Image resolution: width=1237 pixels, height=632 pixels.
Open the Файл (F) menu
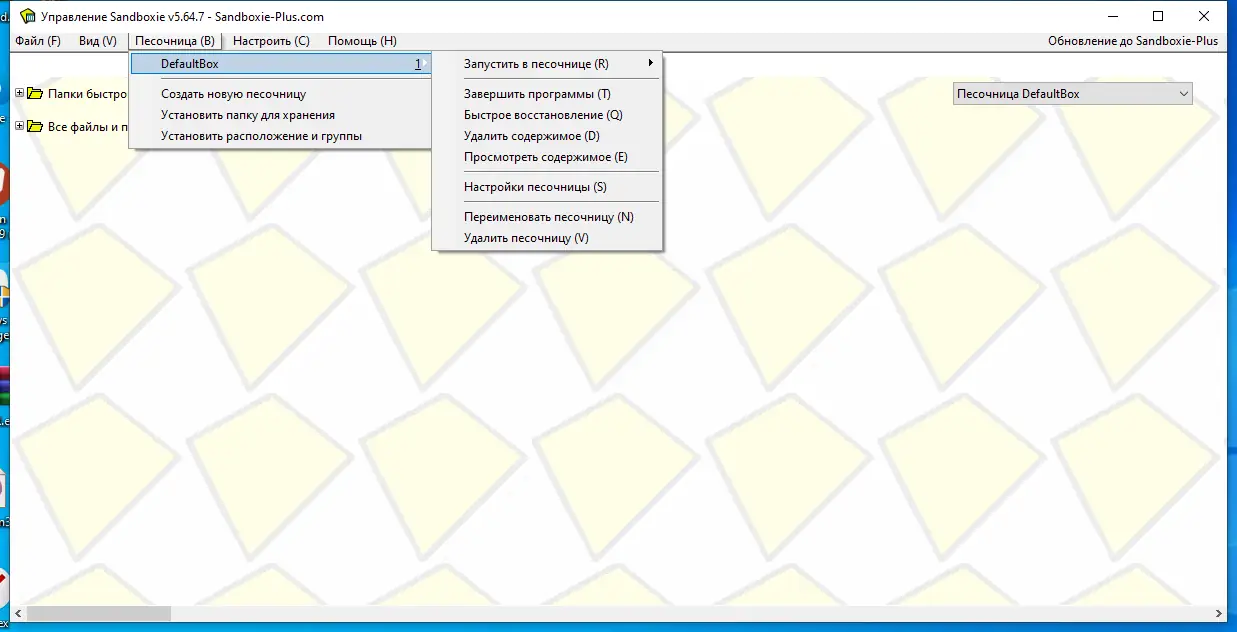coord(38,41)
